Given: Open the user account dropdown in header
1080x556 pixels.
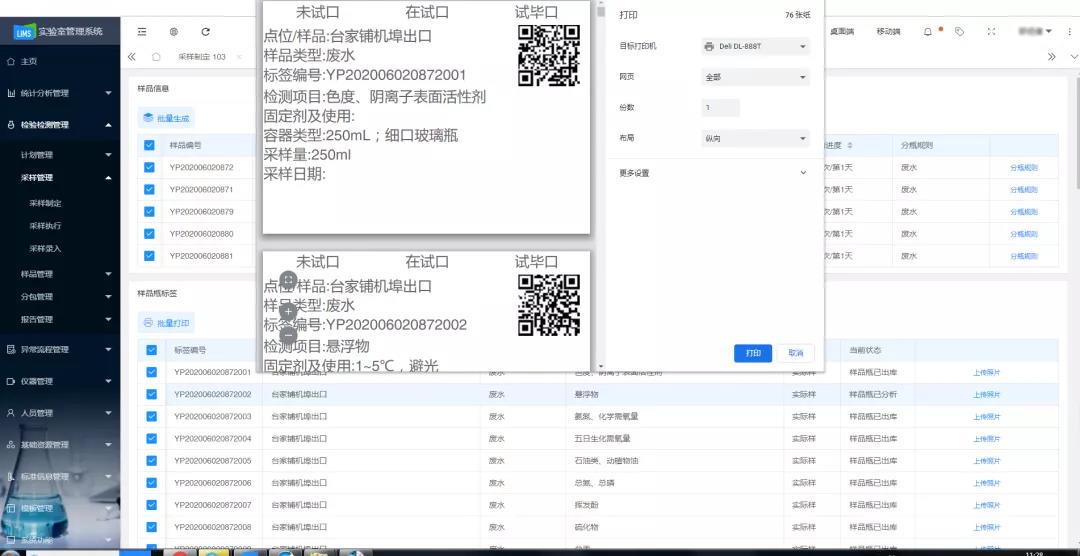Looking at the screenshot, I should click(x=1035, y=32).
